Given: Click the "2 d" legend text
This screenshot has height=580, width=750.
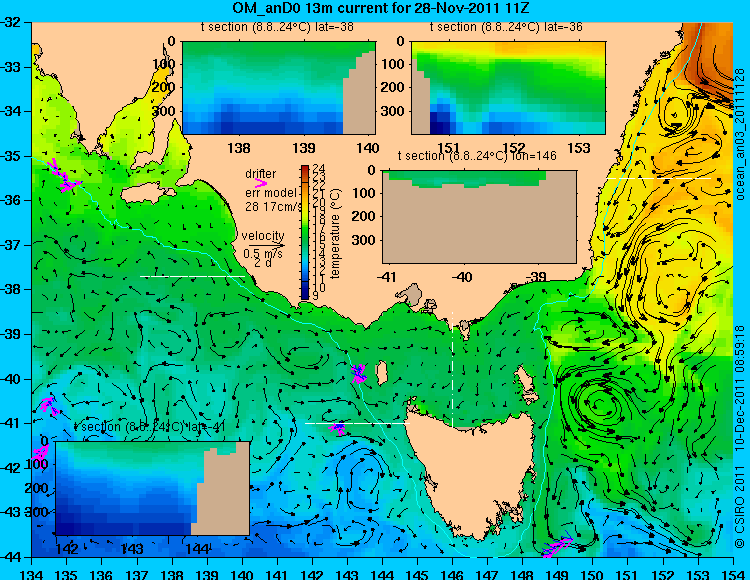Looking at the screenshot, I should (x=263, y=263).
